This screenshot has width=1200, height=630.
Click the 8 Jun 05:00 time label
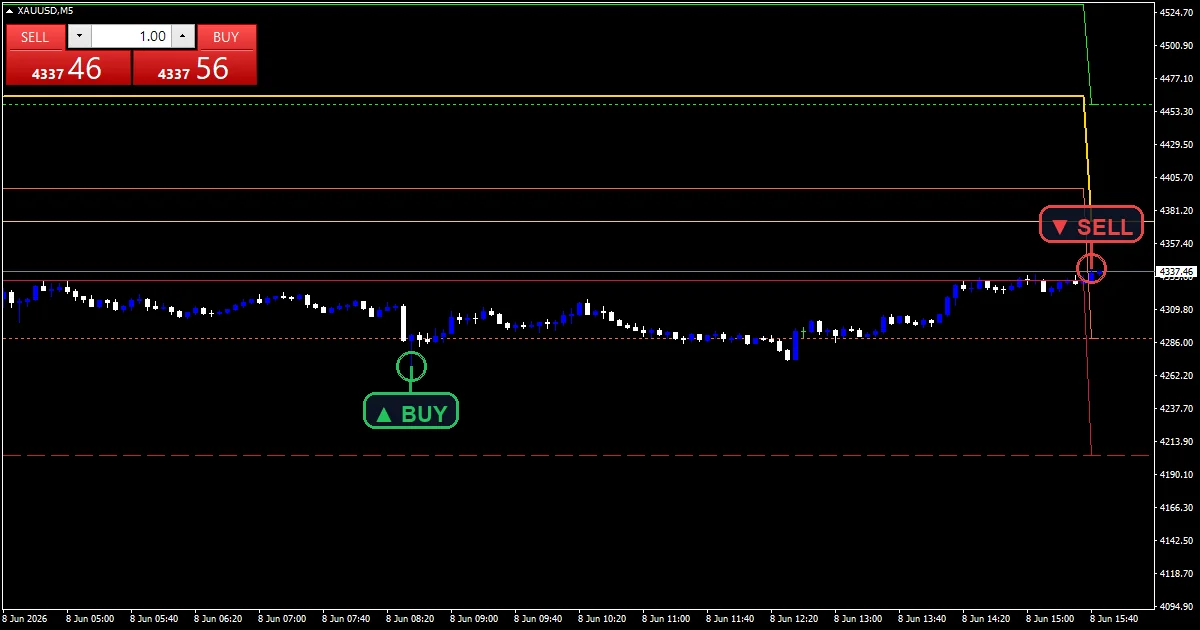[92, 618]
